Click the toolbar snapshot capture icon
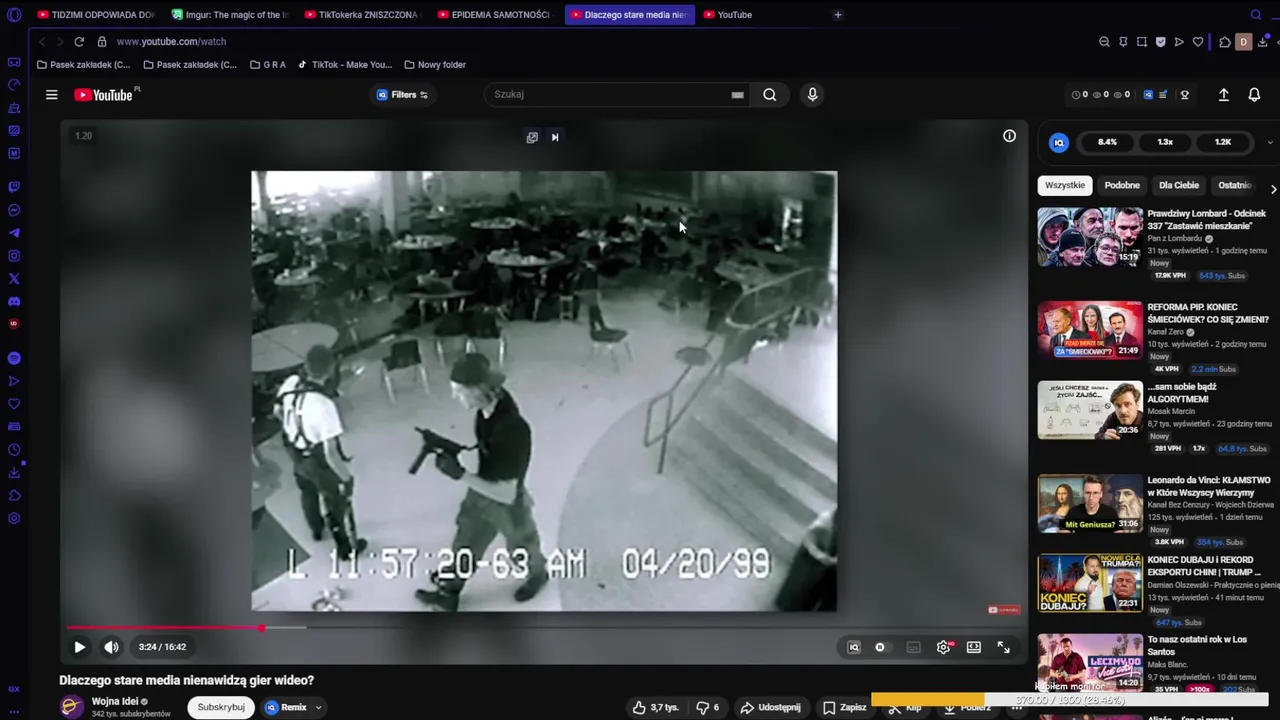This screenshot has width=1280, height=720. (x=1141, y=42)
